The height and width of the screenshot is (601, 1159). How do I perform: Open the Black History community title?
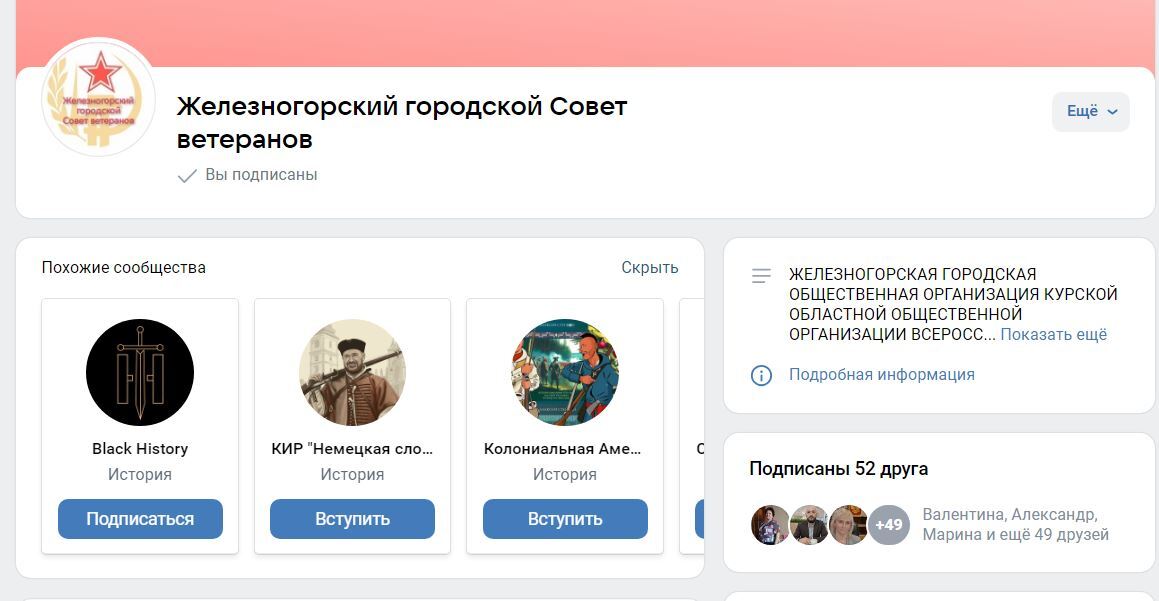(140, 449)
